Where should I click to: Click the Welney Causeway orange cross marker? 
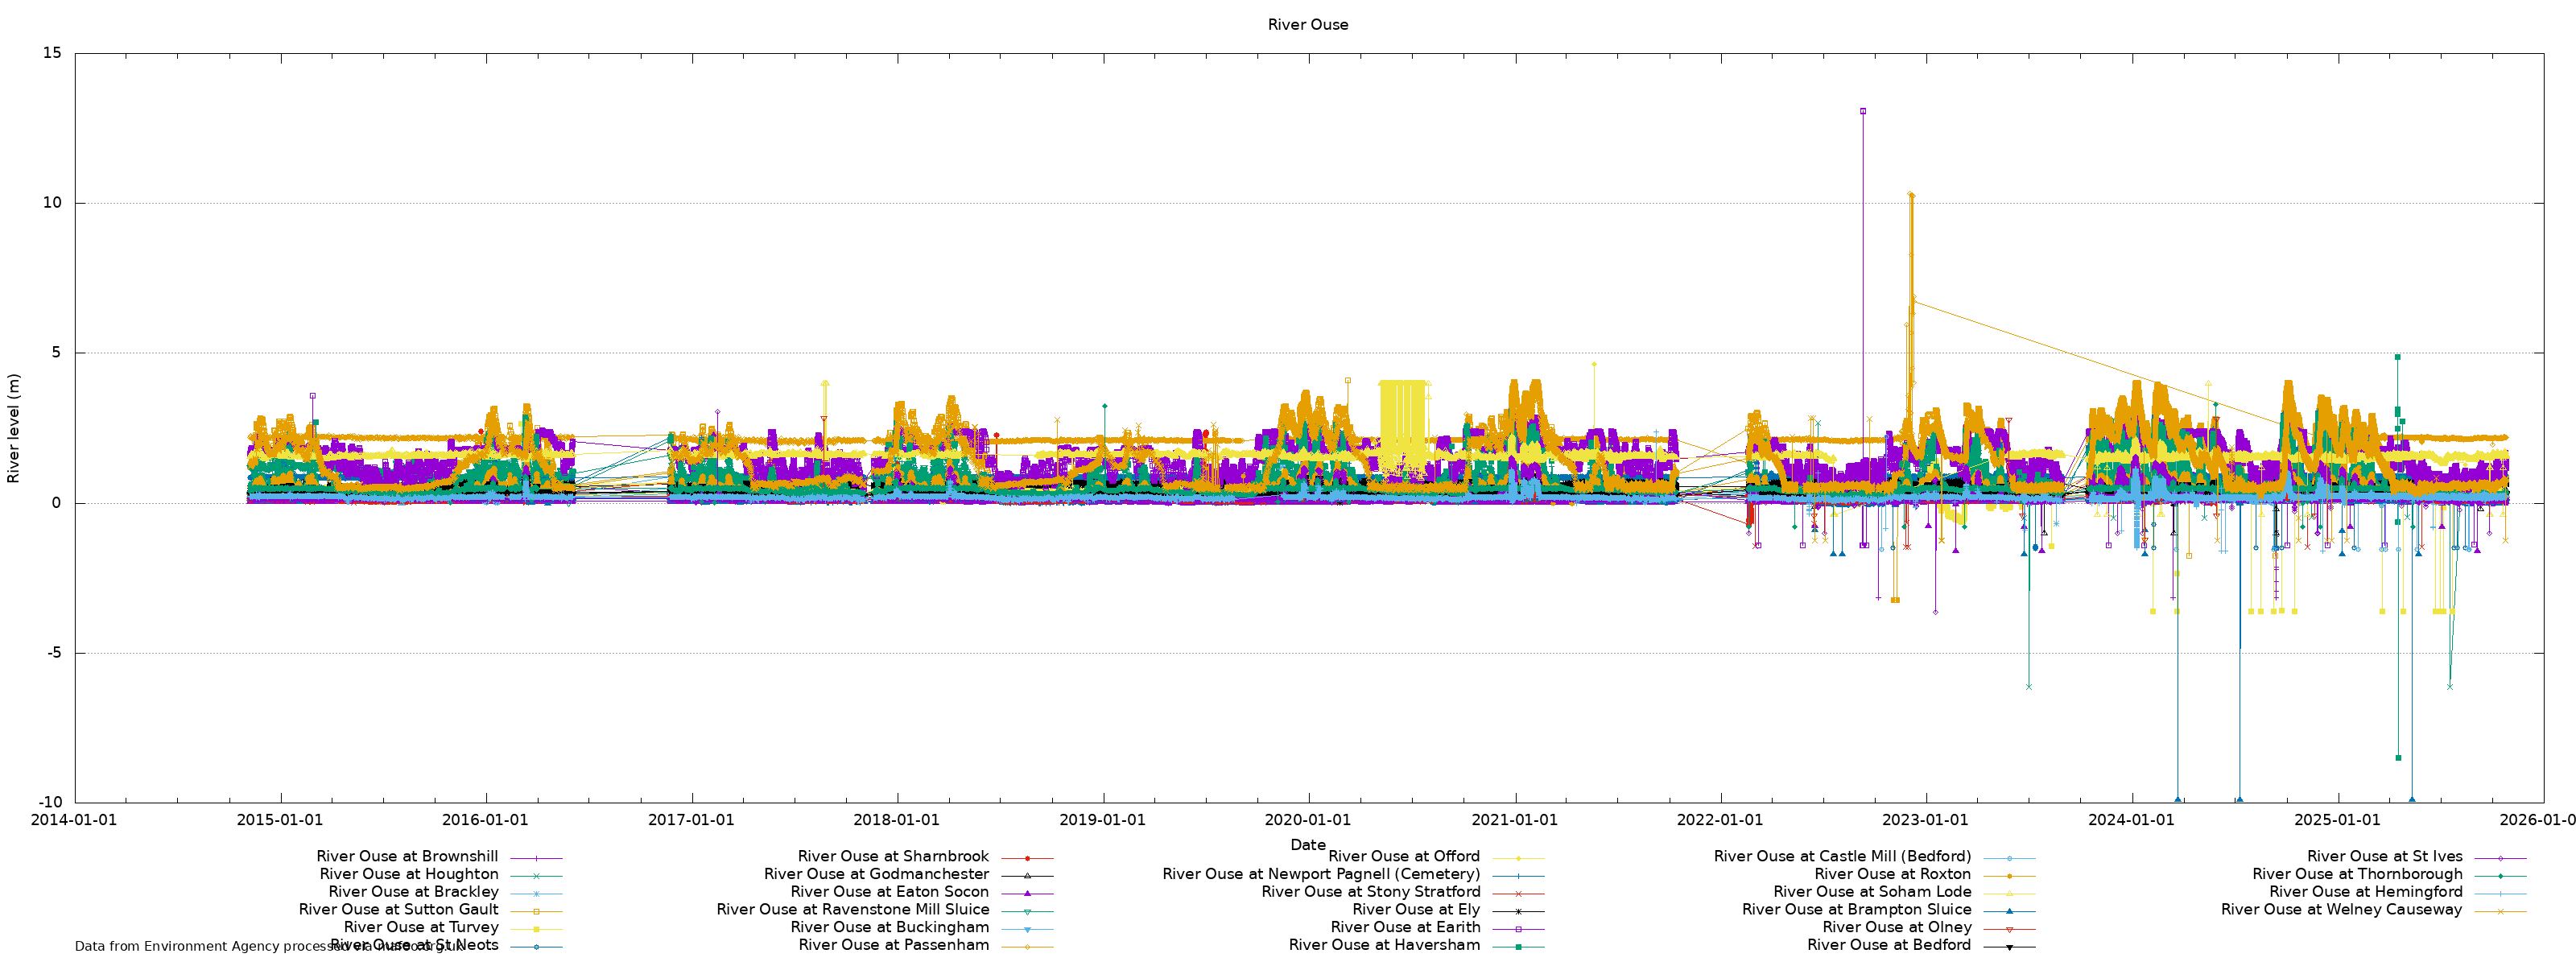point(2500,911)
